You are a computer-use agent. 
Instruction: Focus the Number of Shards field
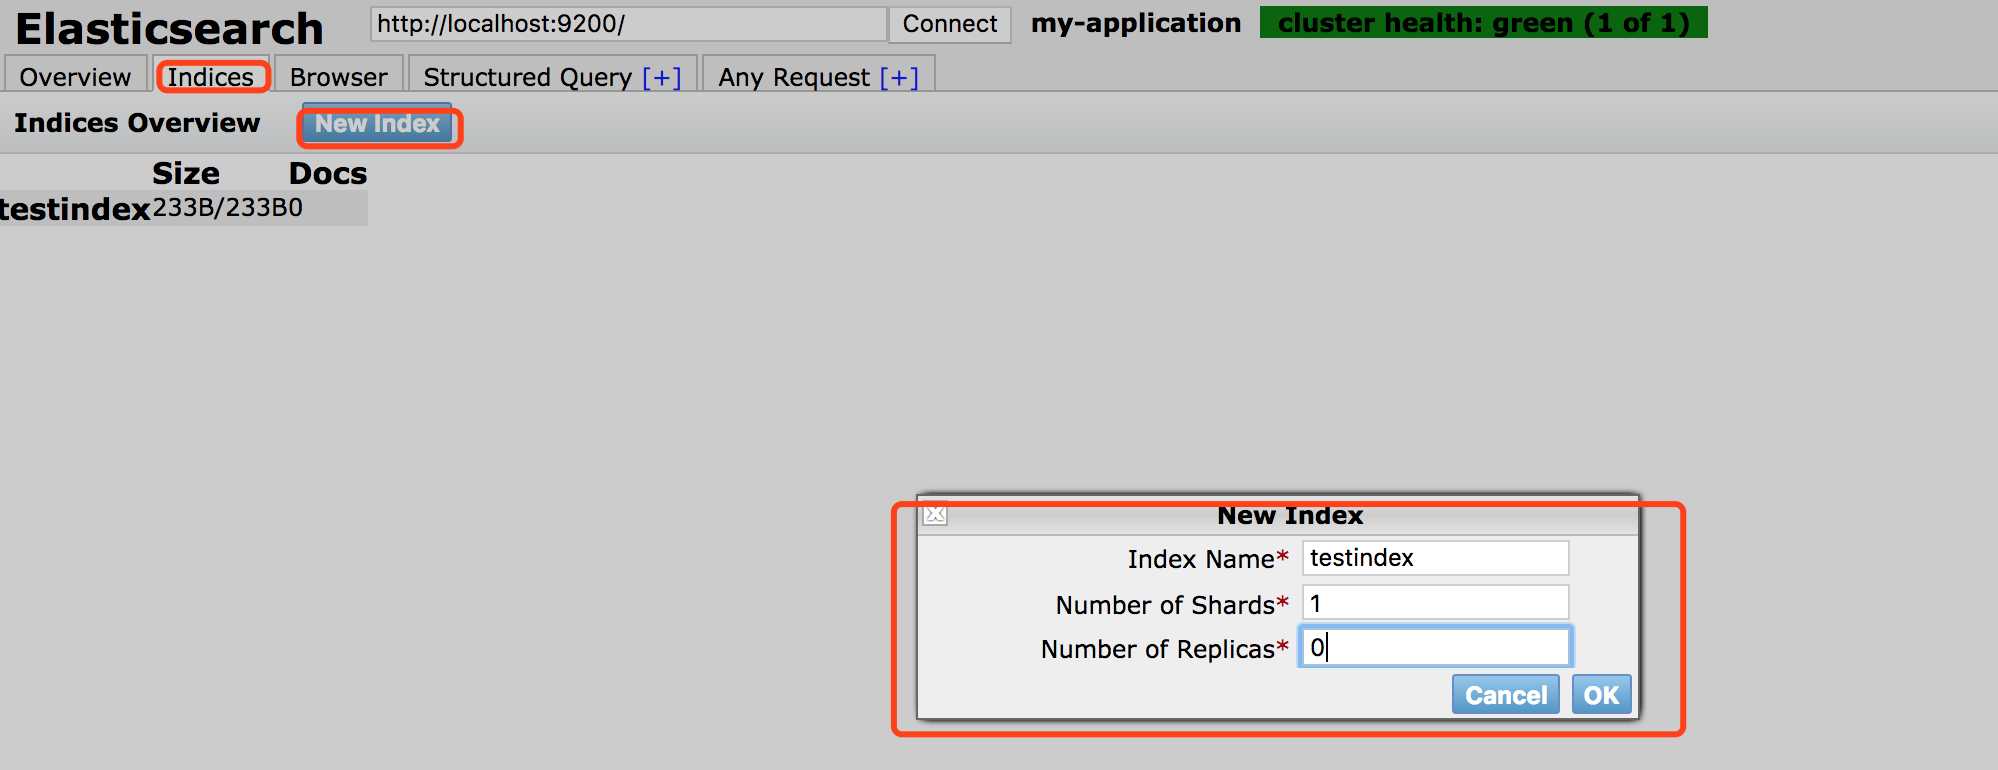(x=1435, y=603)
